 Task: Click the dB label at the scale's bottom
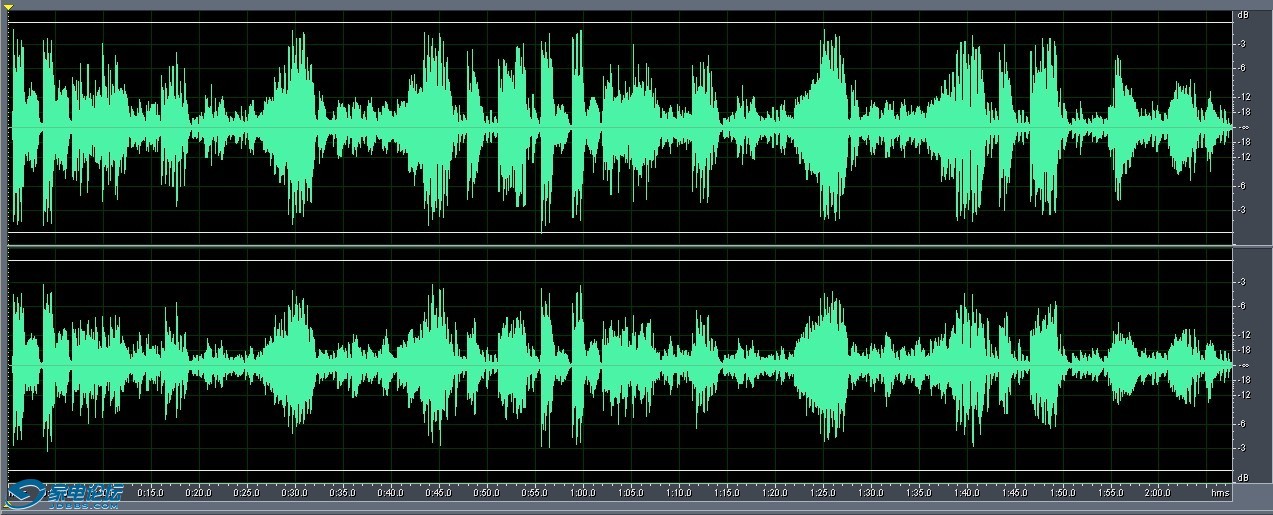[1242, 477]
